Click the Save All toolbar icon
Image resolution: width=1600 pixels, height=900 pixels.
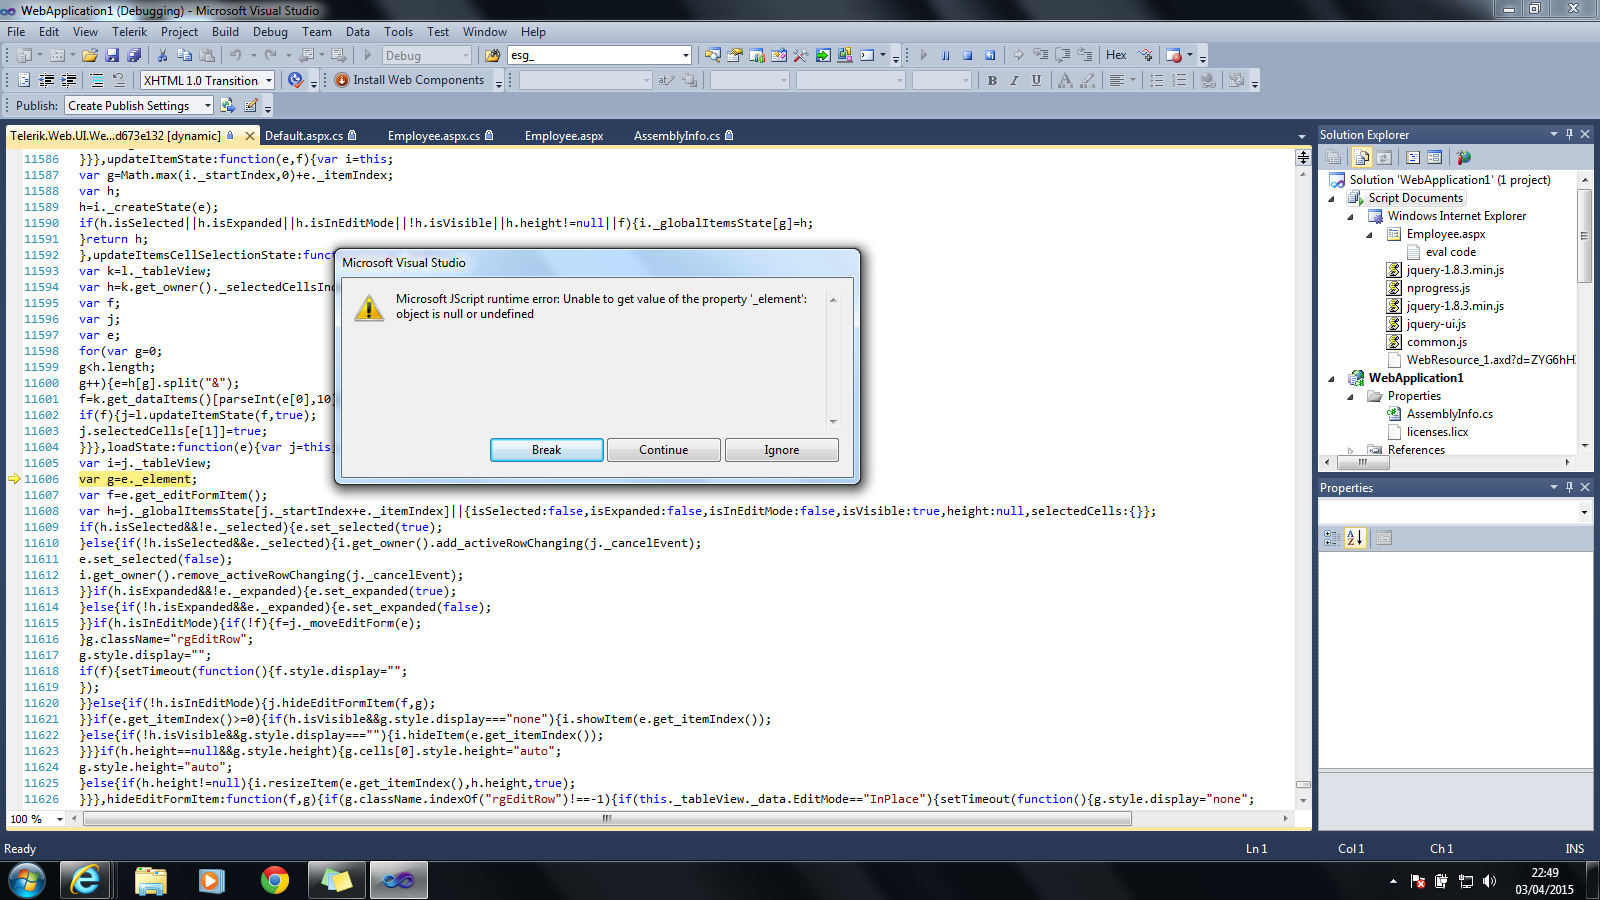point(134,55)
